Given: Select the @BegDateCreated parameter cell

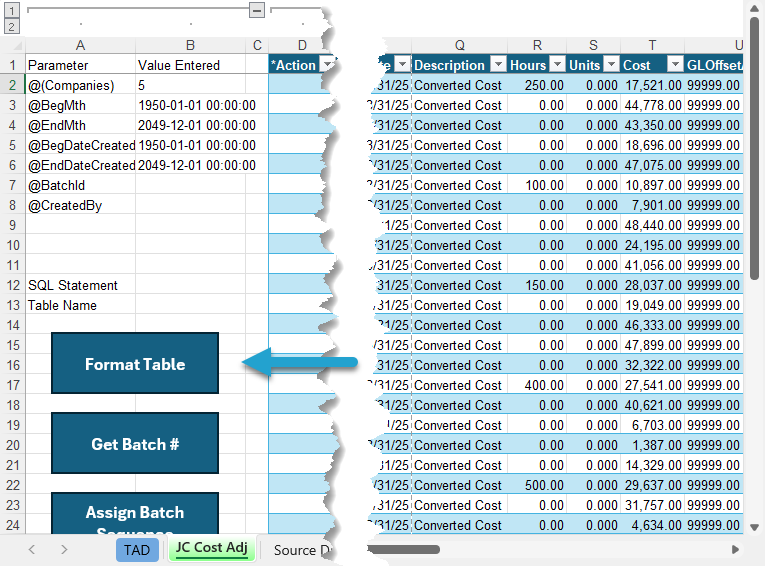Looking at the screenshot, I should click(81, 145).
